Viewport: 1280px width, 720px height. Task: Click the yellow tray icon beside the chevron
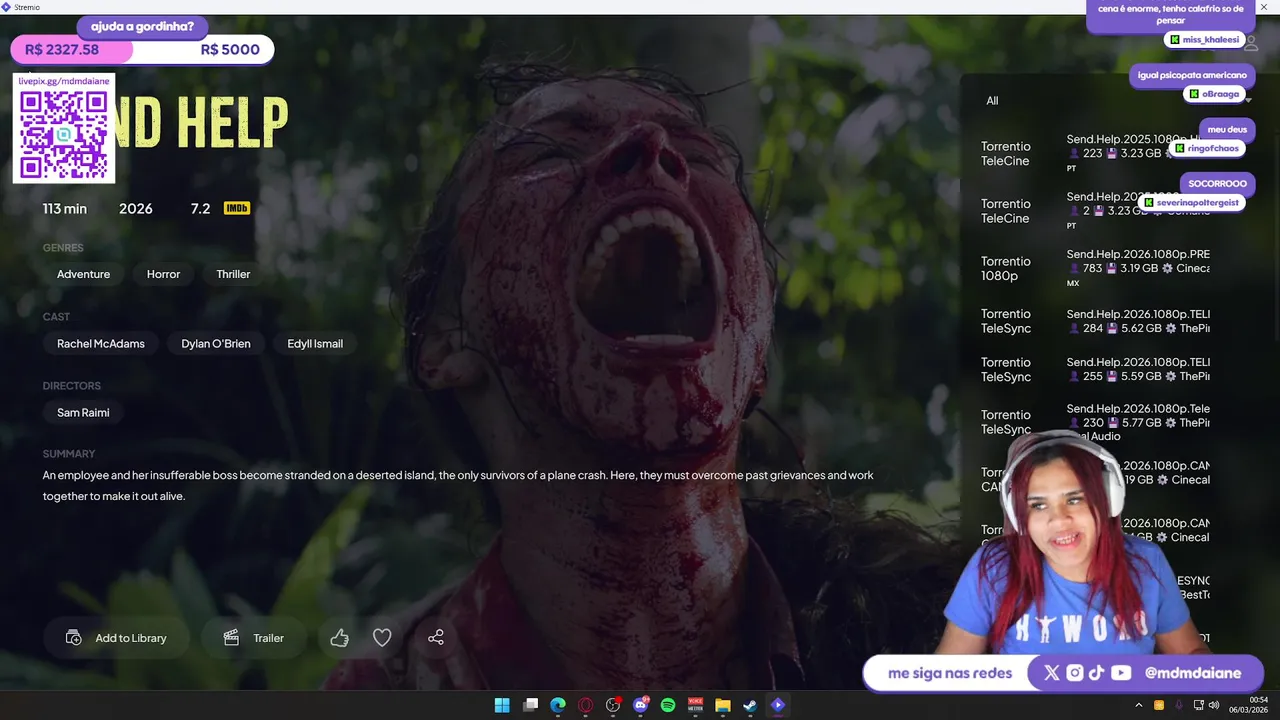(x=1159, y=705)
